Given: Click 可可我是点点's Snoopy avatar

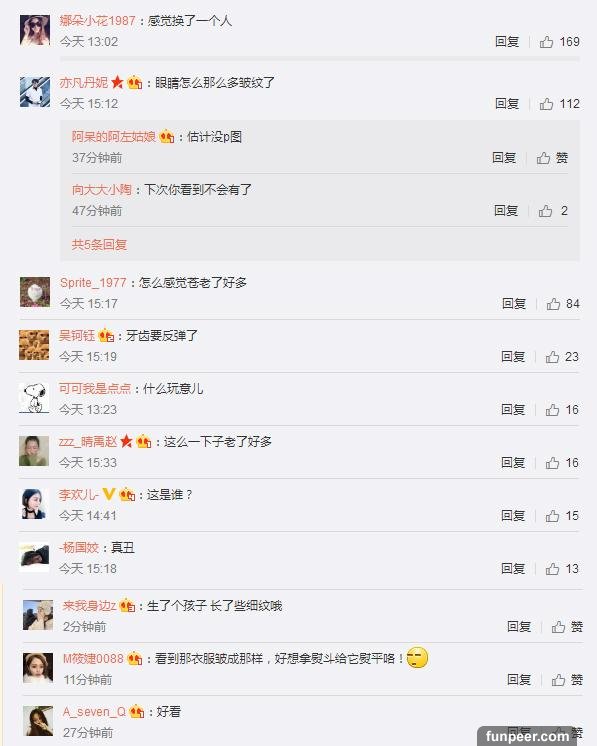Looking at the screenshot, I should 34,398.
